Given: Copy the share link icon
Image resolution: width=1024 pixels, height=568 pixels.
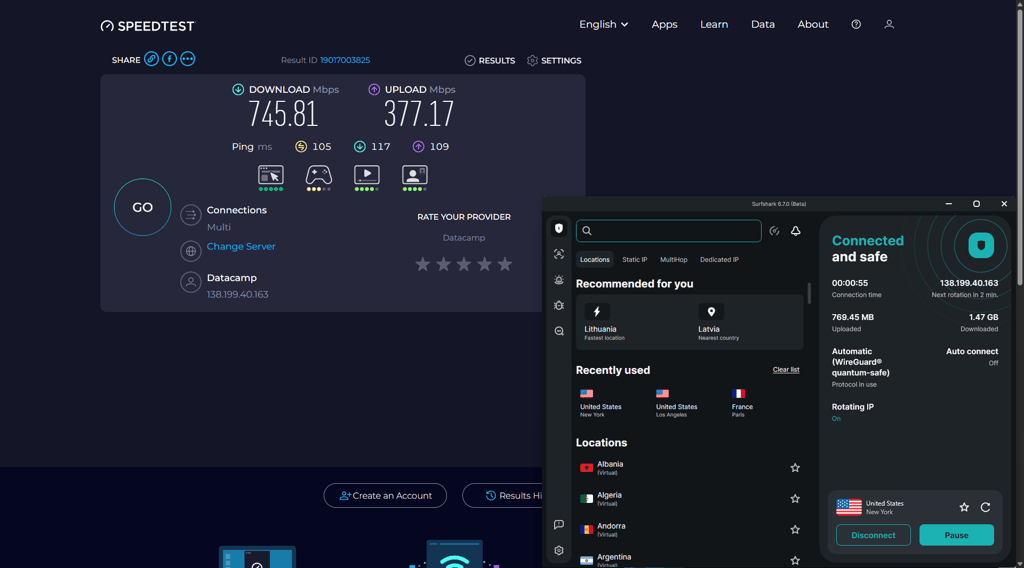Looking at the screenshot, I should pyautogui.click(x=151, y=59).
